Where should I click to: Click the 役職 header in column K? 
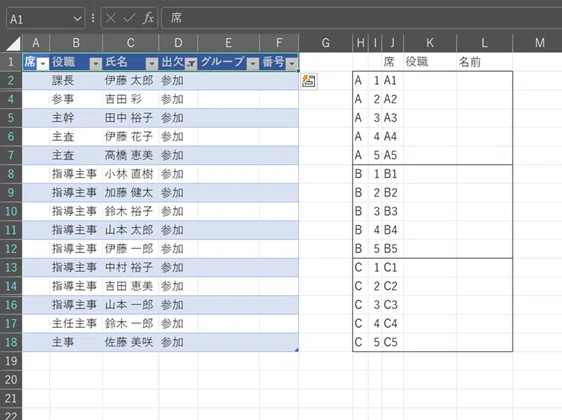(x=430, y=62)
